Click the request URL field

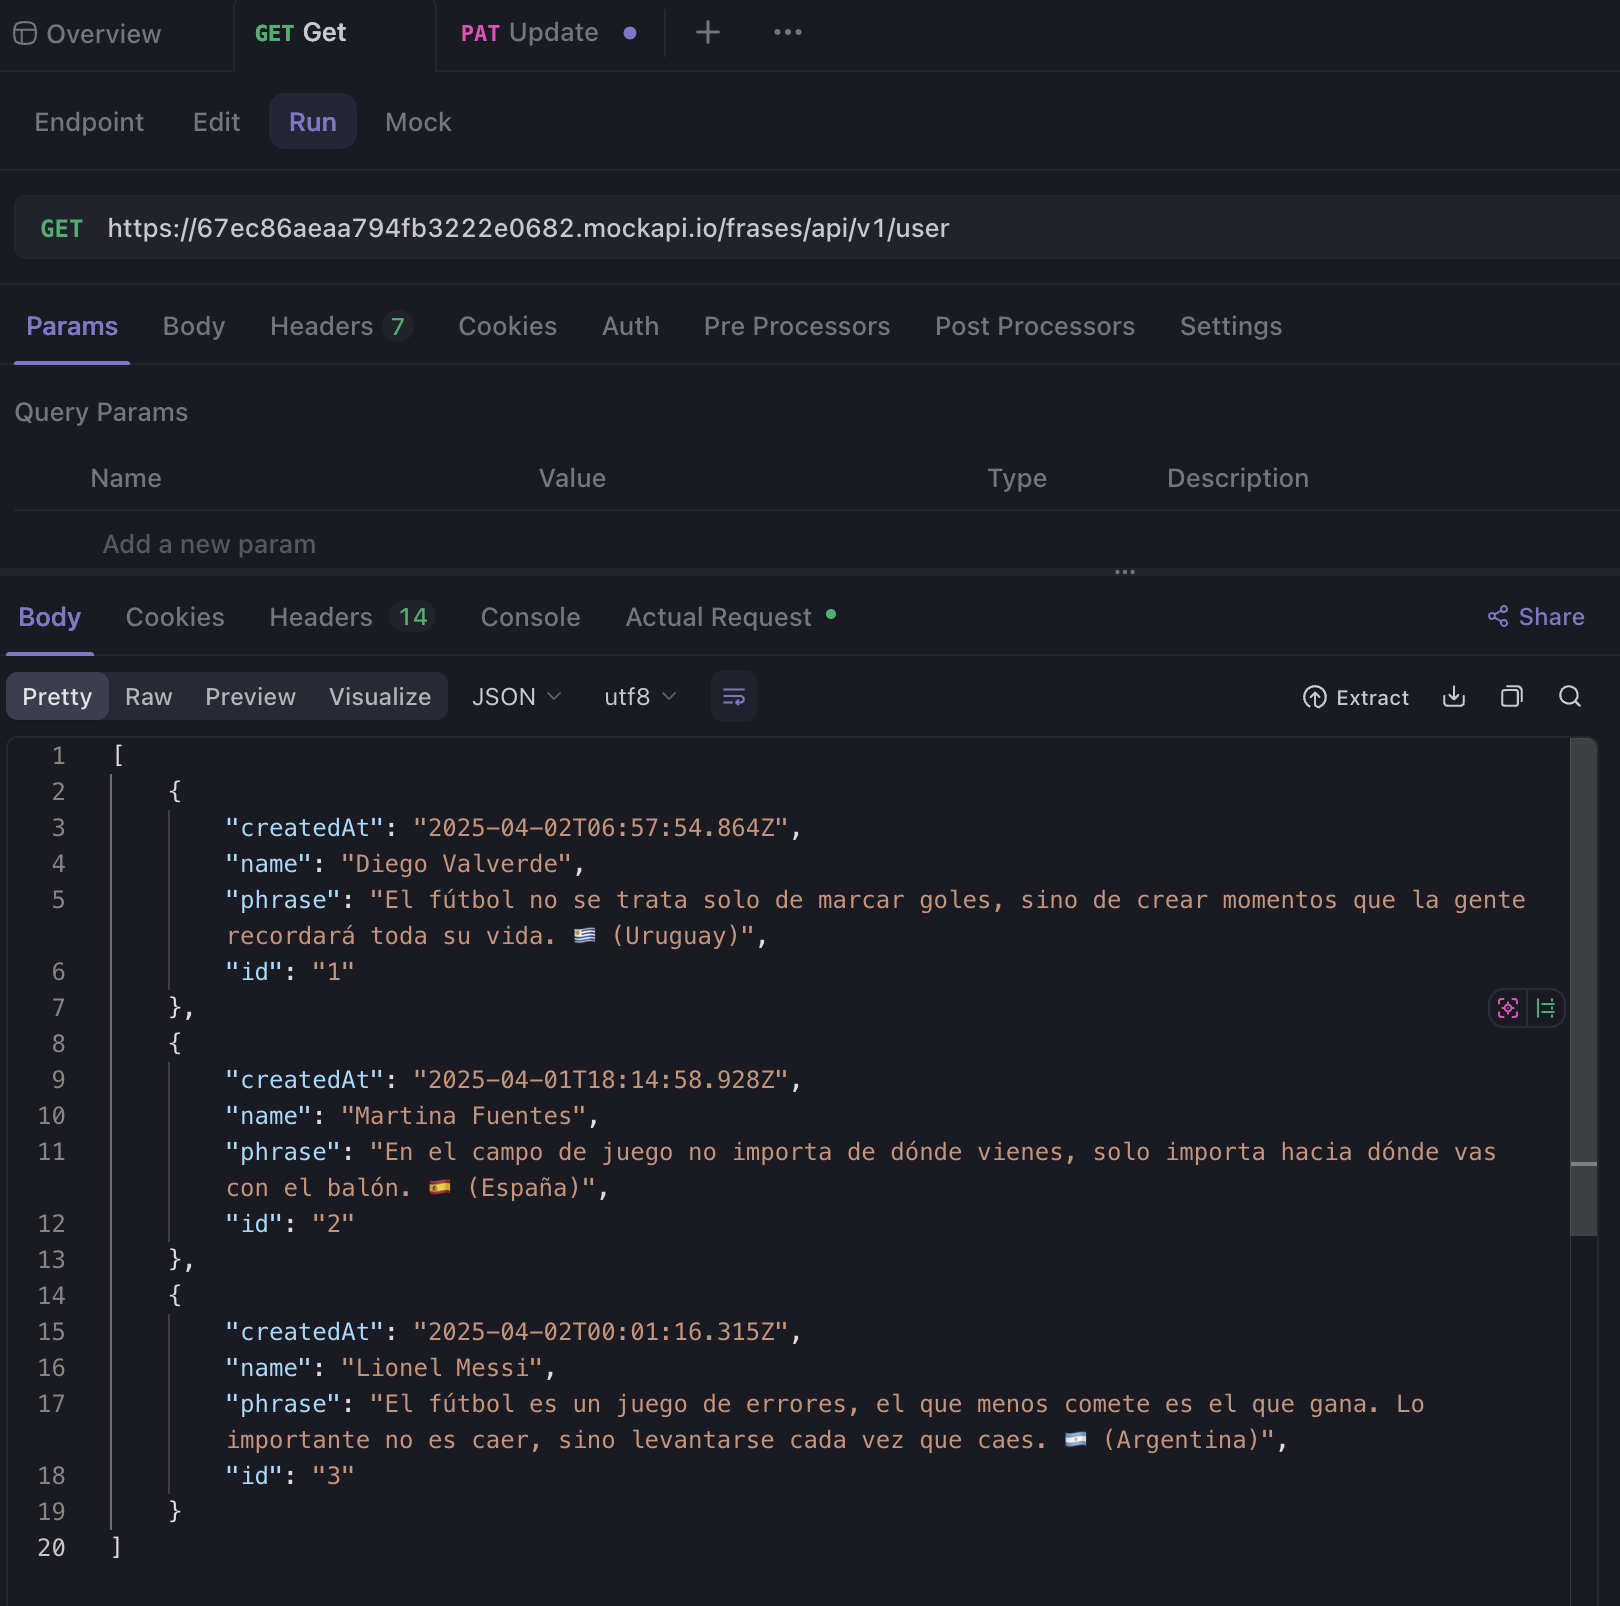[528, 228]
